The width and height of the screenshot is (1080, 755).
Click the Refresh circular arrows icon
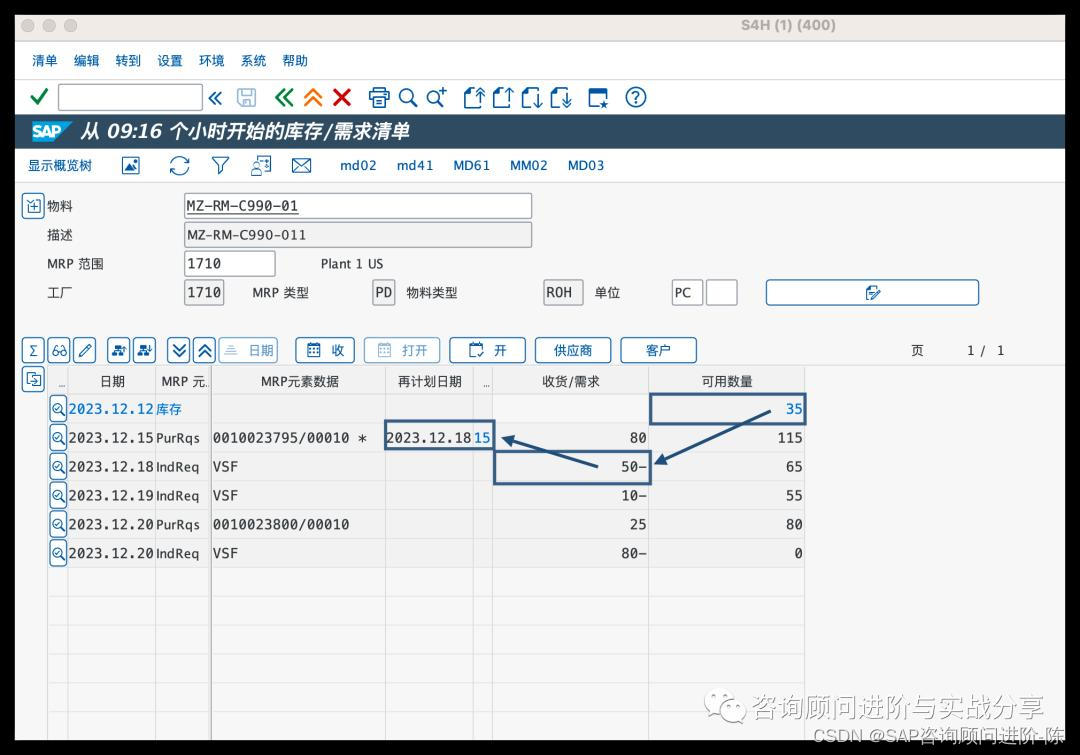click(179, 165)
